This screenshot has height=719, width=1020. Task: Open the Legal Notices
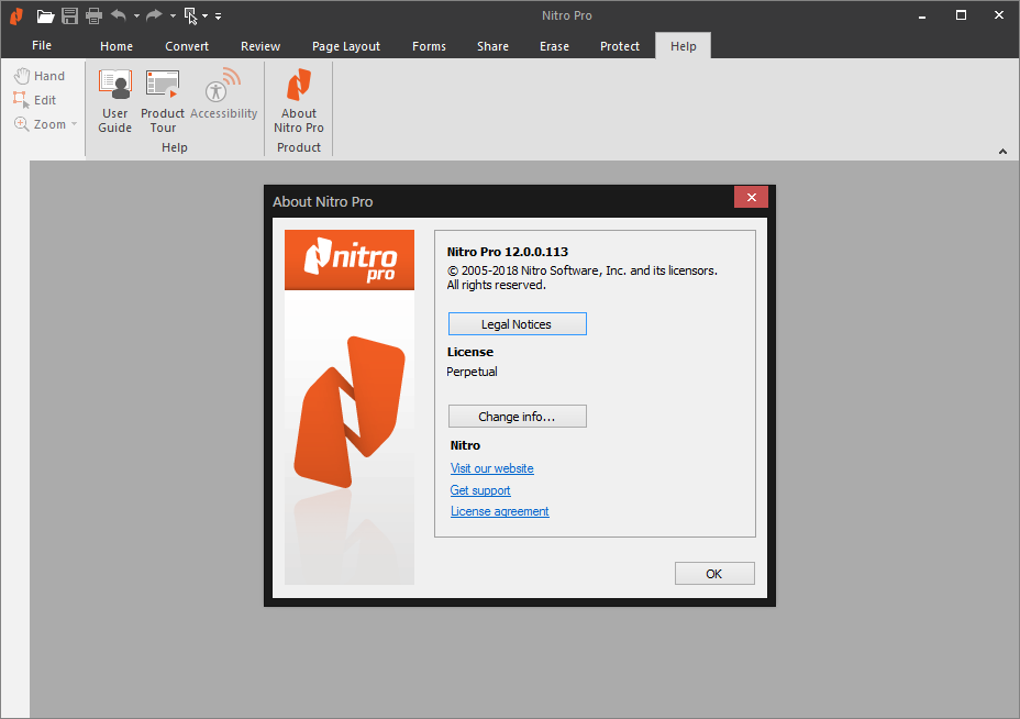click(517, 323)
